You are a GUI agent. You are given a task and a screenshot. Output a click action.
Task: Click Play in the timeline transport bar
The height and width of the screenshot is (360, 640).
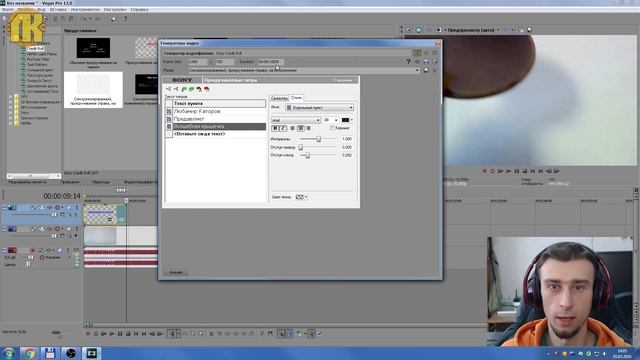coord(112,334)
